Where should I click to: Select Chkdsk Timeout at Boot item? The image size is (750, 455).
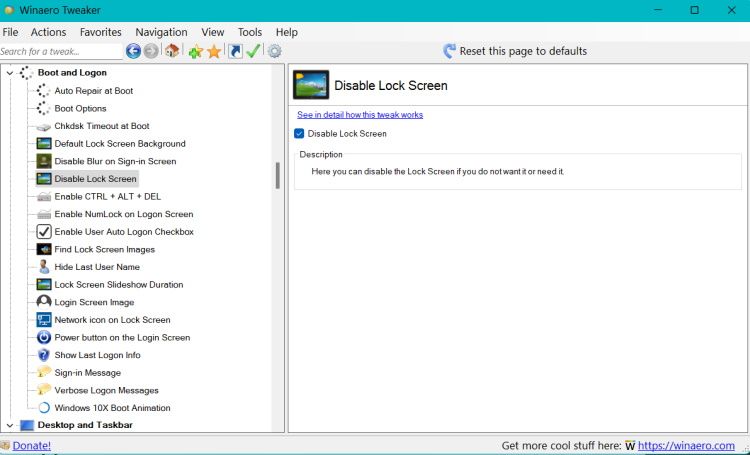(102, 126)
